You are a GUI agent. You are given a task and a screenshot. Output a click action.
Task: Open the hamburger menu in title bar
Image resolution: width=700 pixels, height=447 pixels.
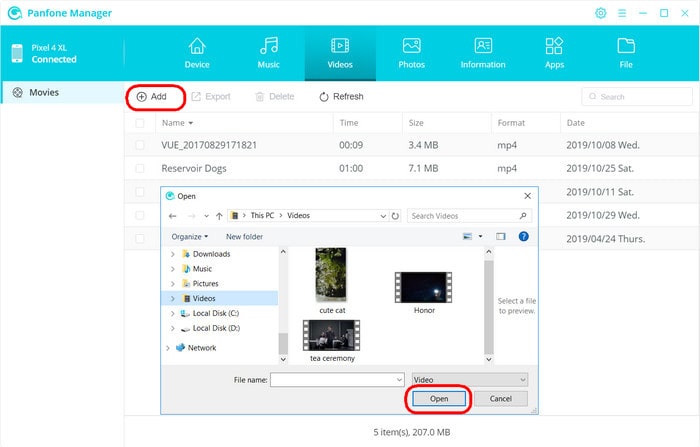point(622,13)
